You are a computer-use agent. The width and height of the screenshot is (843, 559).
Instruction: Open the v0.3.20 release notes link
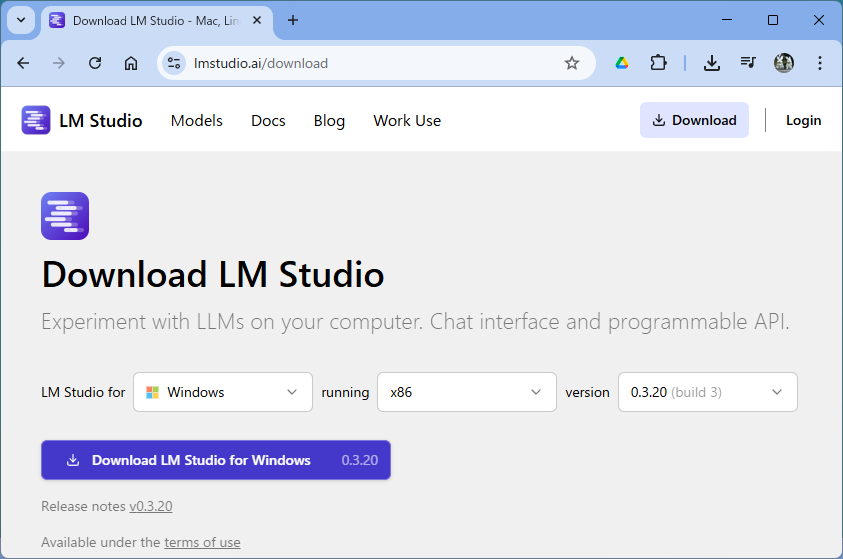[151, 506]
